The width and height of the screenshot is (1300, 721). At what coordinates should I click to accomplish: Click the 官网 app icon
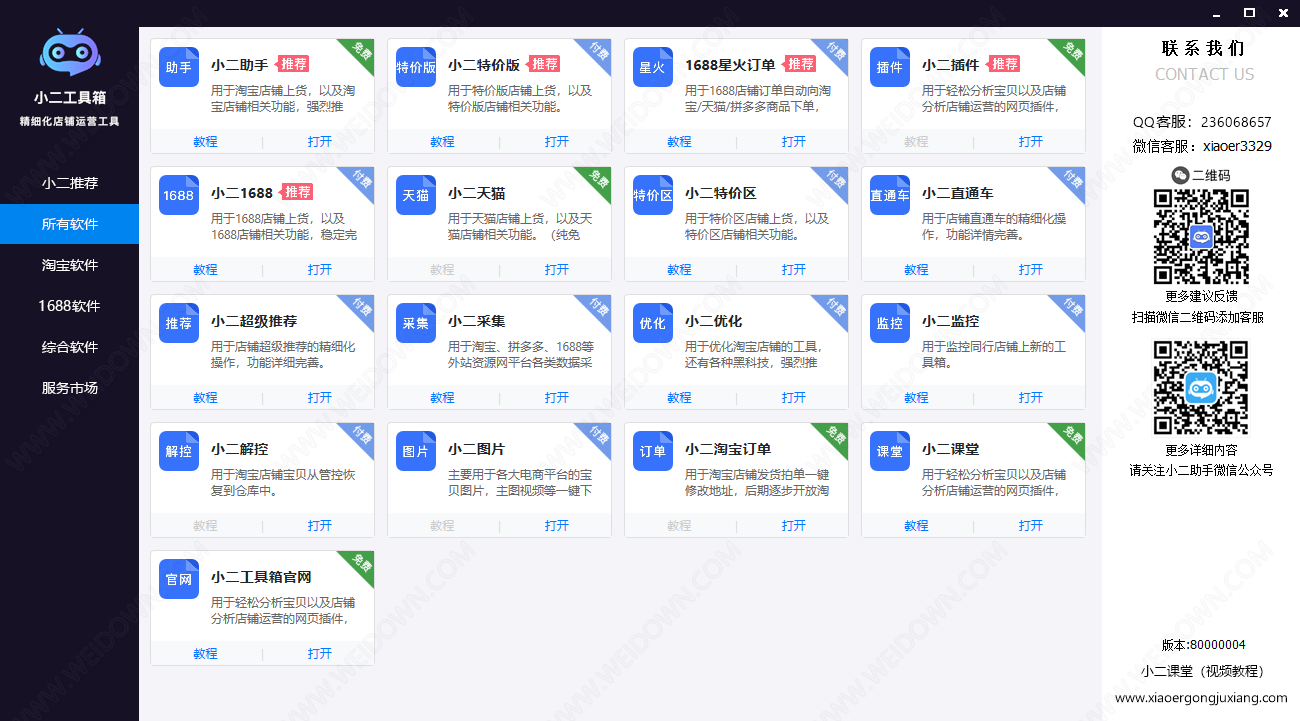coord(179,579)
